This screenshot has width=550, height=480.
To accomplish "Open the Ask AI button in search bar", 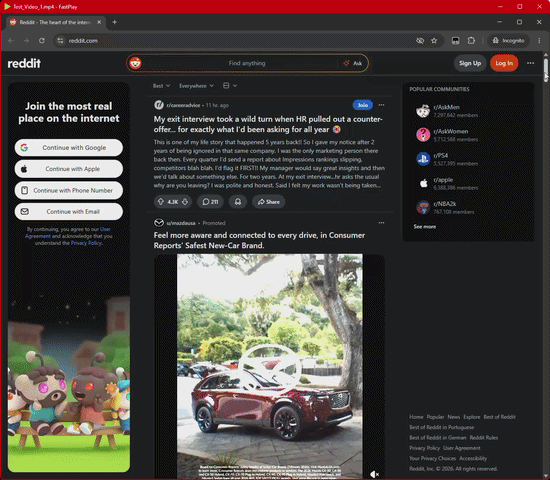I will 353,63.
